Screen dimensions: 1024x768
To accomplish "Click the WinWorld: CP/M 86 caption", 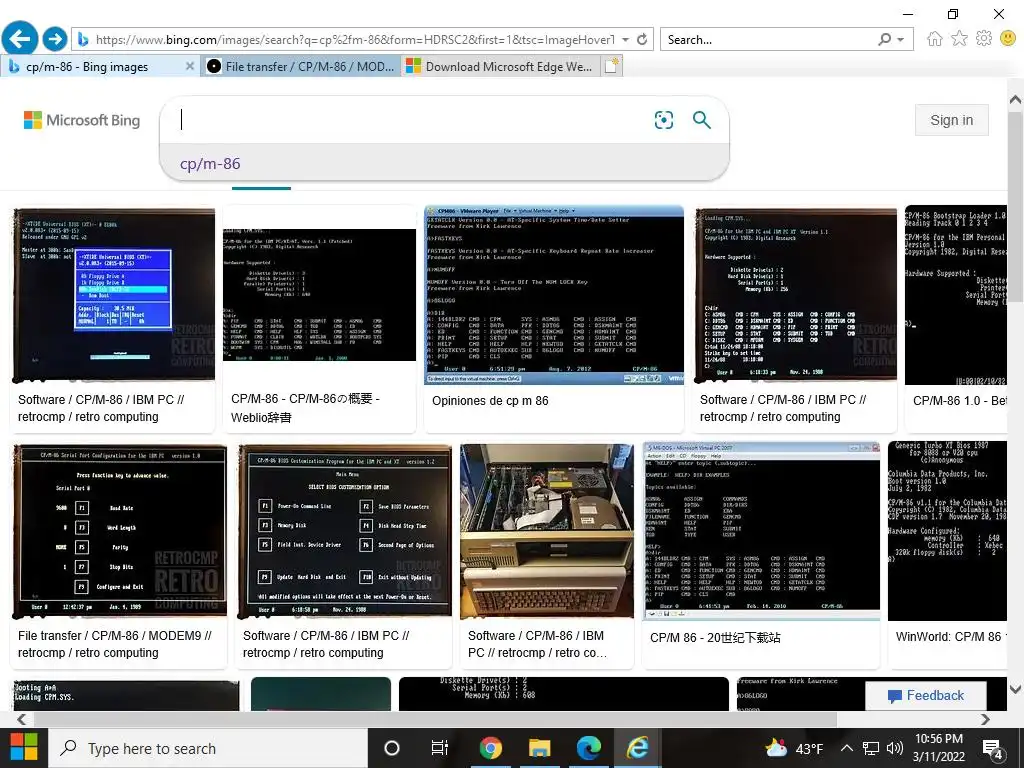I will 951,636.
